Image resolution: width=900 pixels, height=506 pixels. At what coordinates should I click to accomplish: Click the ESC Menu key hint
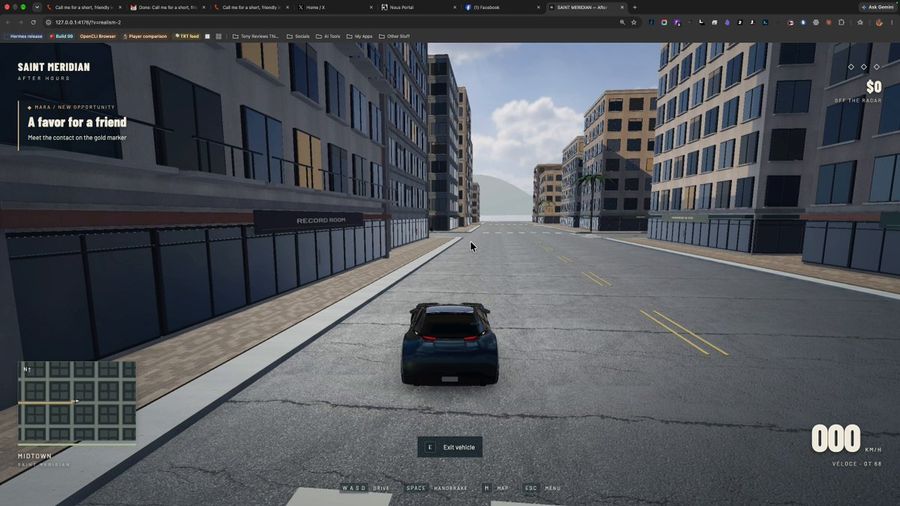tap(543, 488)
